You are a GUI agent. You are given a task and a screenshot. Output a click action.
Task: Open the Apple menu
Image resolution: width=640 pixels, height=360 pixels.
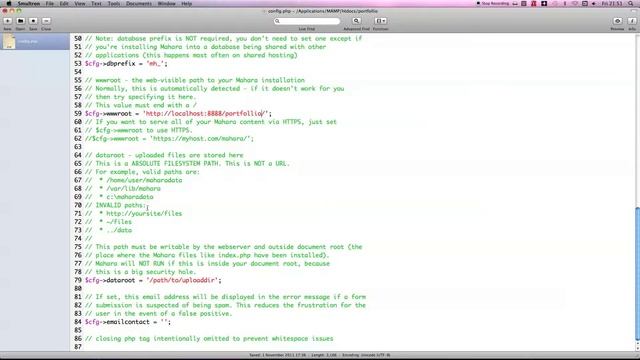coord(9,3)
